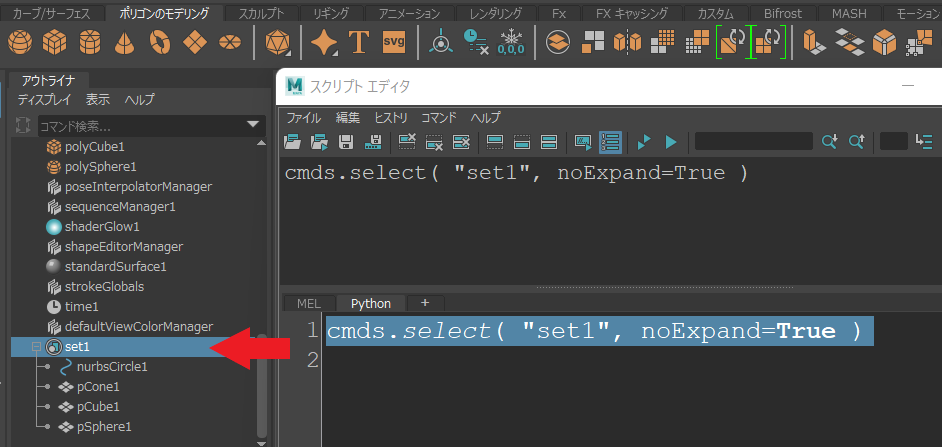Image resolution: width=942 pixels, height=447 pixels.
Task: Select pCube1 in the Outliner
Action: (x=98, y=407)
